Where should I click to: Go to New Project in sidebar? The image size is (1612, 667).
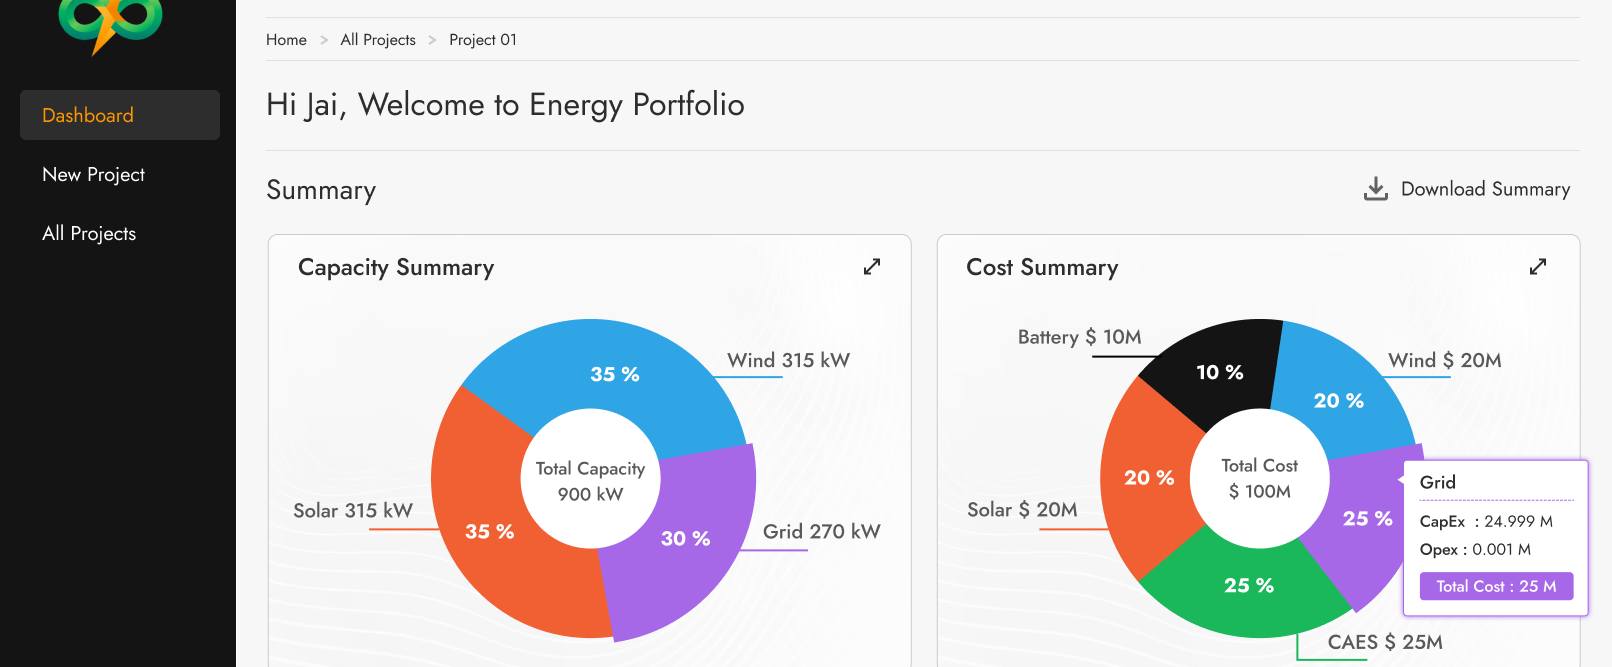tap(94, 174)
